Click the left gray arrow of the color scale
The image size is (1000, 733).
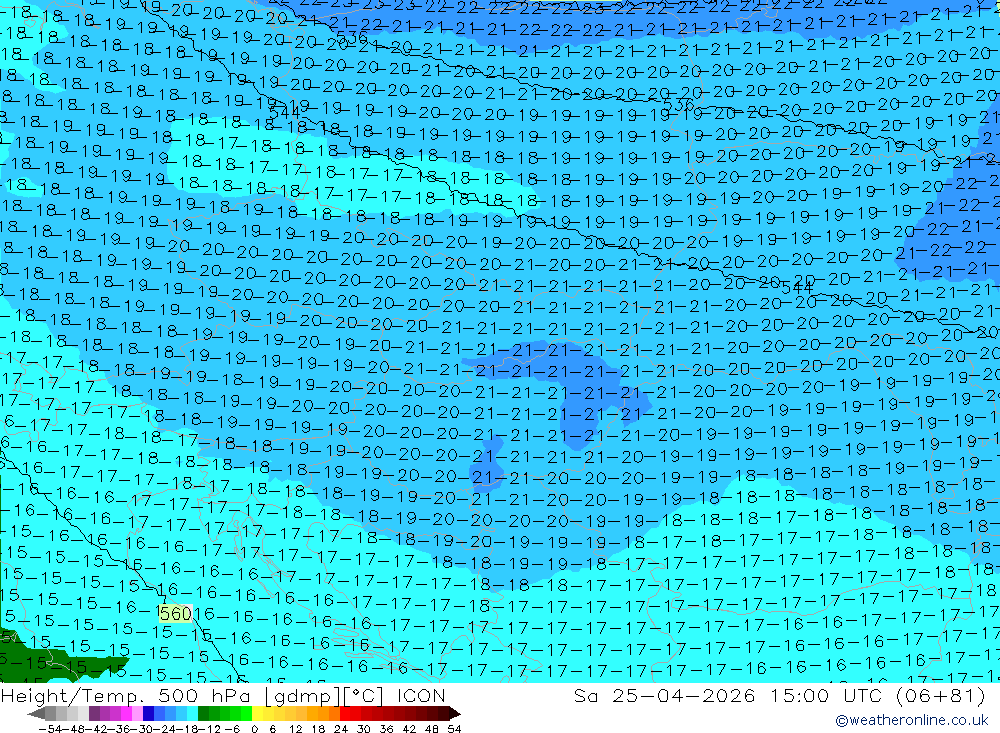pyautogui.click(x=36, y=713)
